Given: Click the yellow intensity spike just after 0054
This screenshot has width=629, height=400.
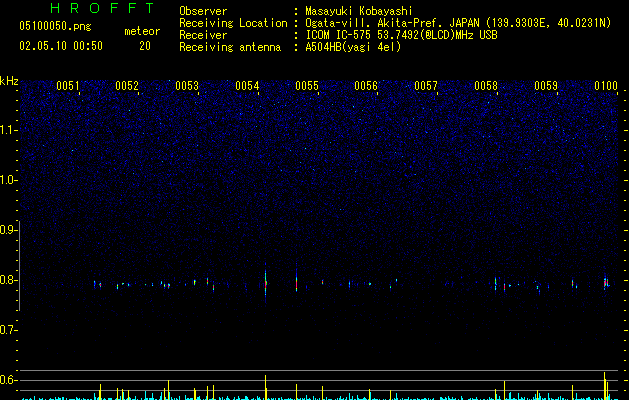Looking at the screenshot, I should 266,387.
